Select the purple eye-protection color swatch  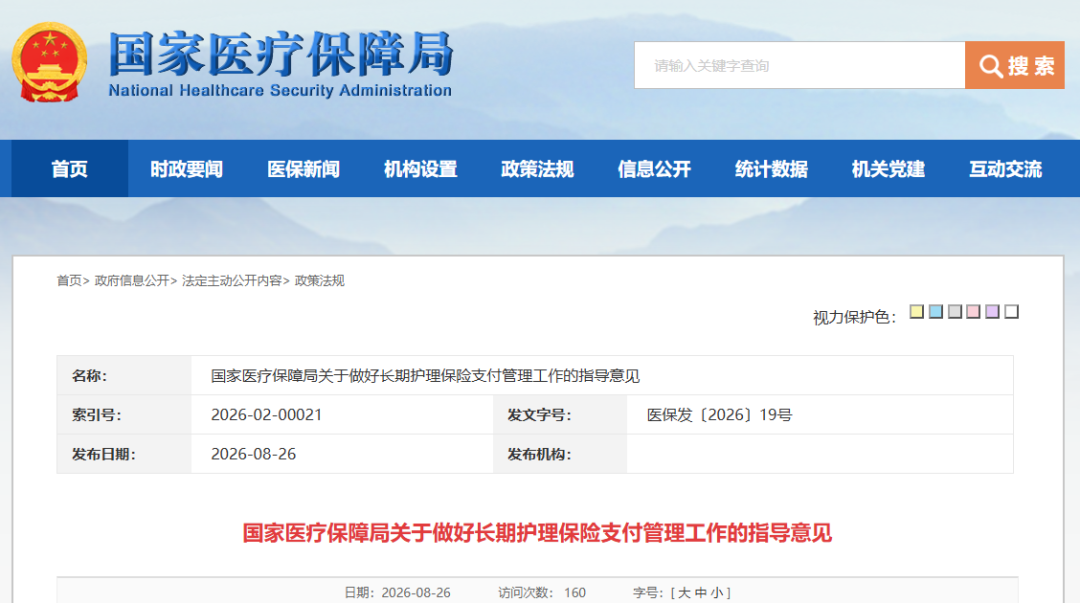(x=993, y=311)
